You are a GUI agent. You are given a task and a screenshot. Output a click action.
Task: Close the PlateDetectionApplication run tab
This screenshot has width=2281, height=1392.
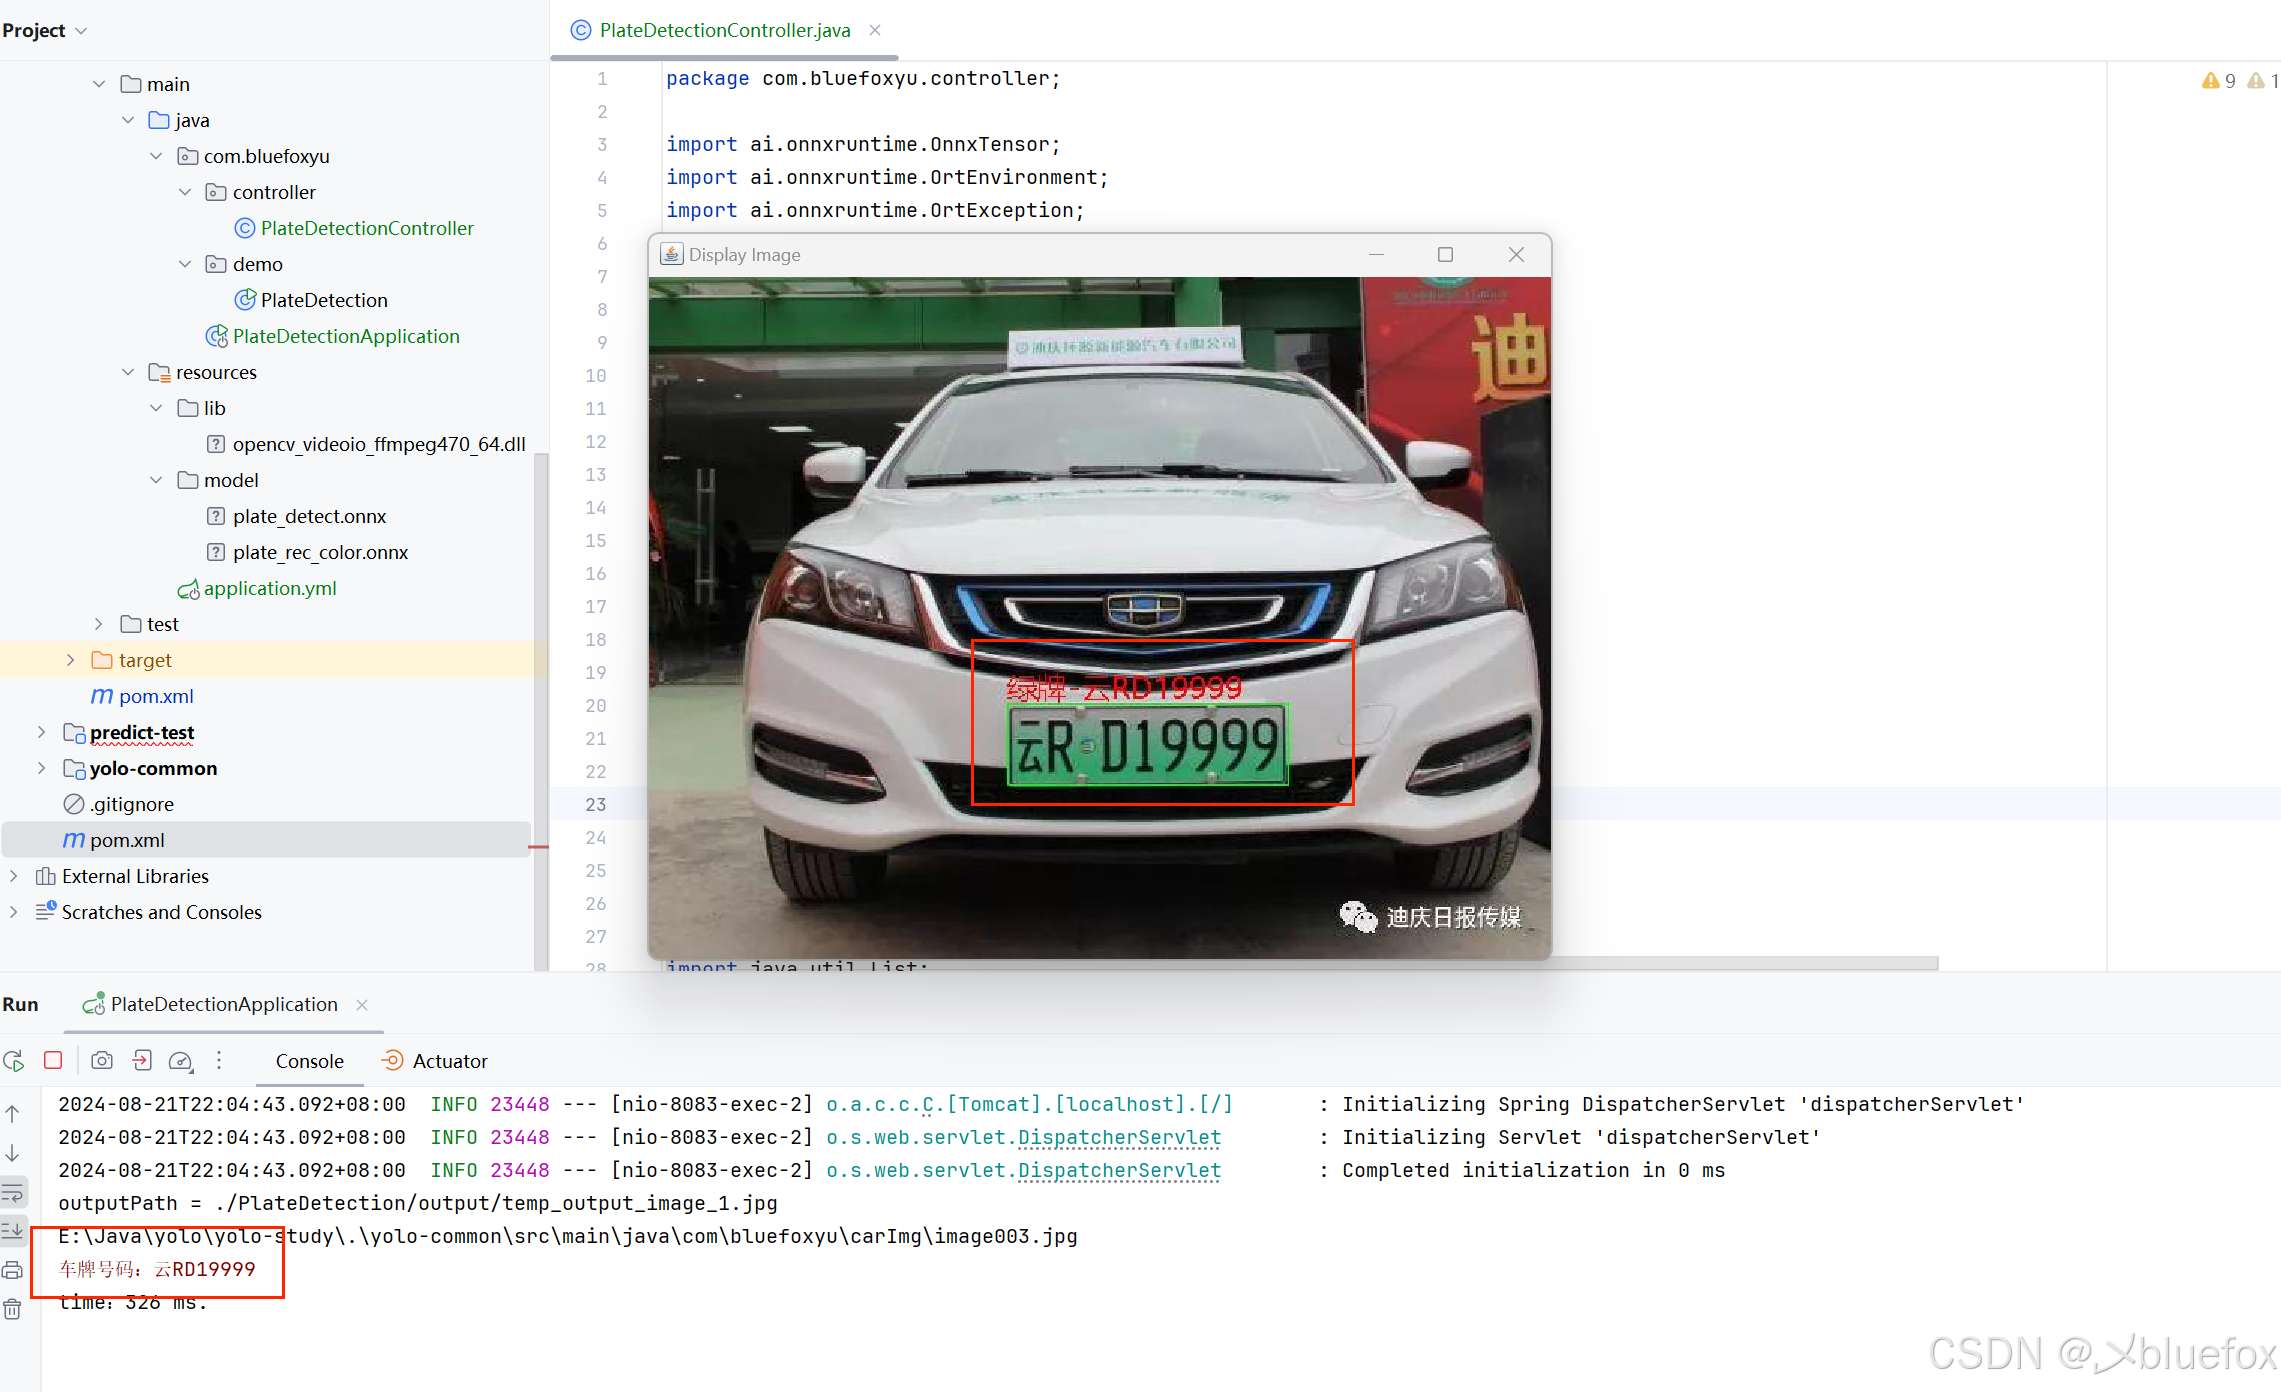(362, 1004)
